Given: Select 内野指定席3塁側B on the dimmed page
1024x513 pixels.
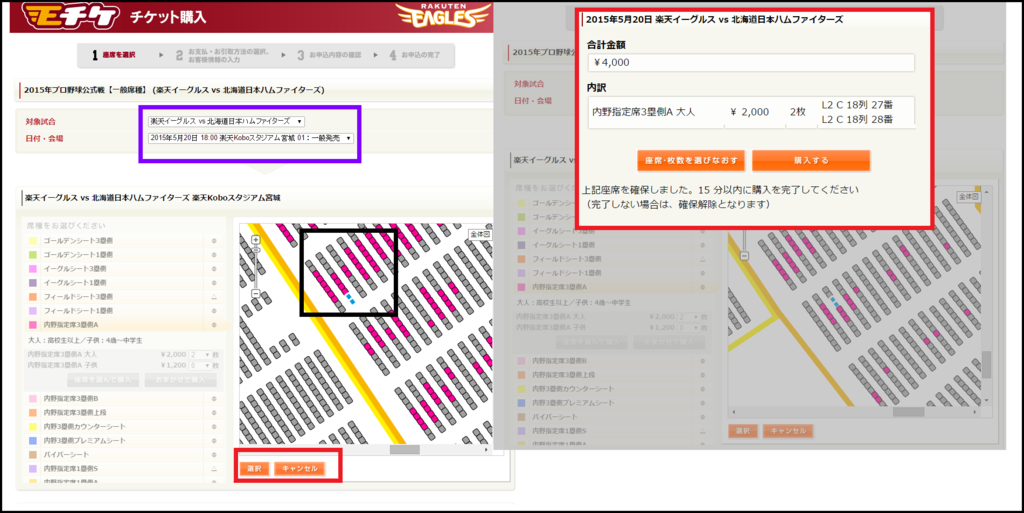Looking at the screenshot, I should point(613,360).
